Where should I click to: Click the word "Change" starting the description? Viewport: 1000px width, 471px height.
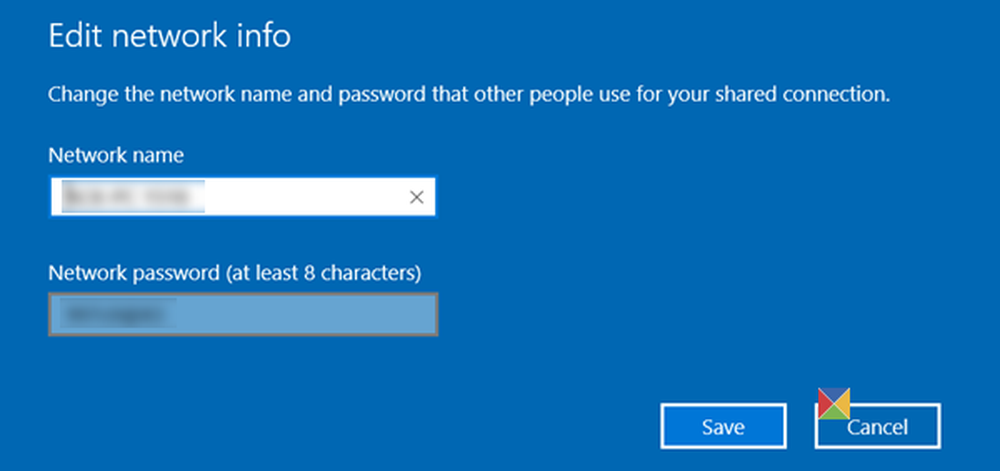[79, 97]
